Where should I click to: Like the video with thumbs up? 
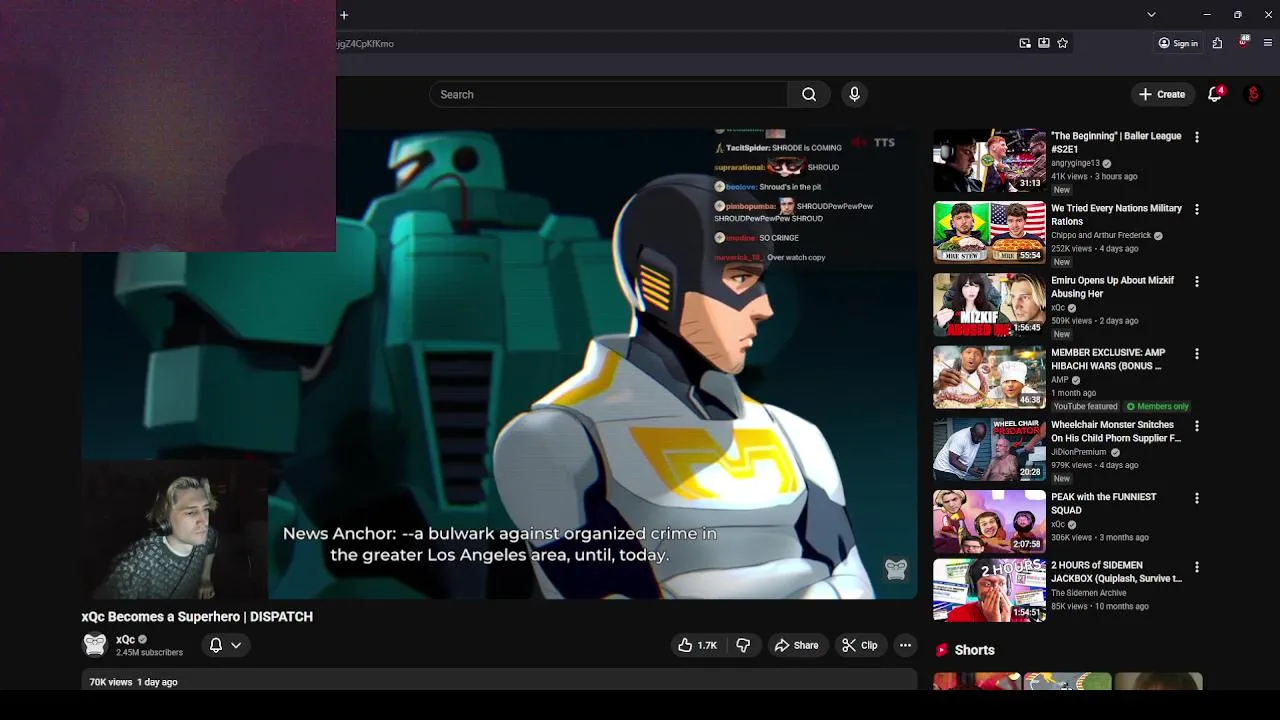coord(698,645)
